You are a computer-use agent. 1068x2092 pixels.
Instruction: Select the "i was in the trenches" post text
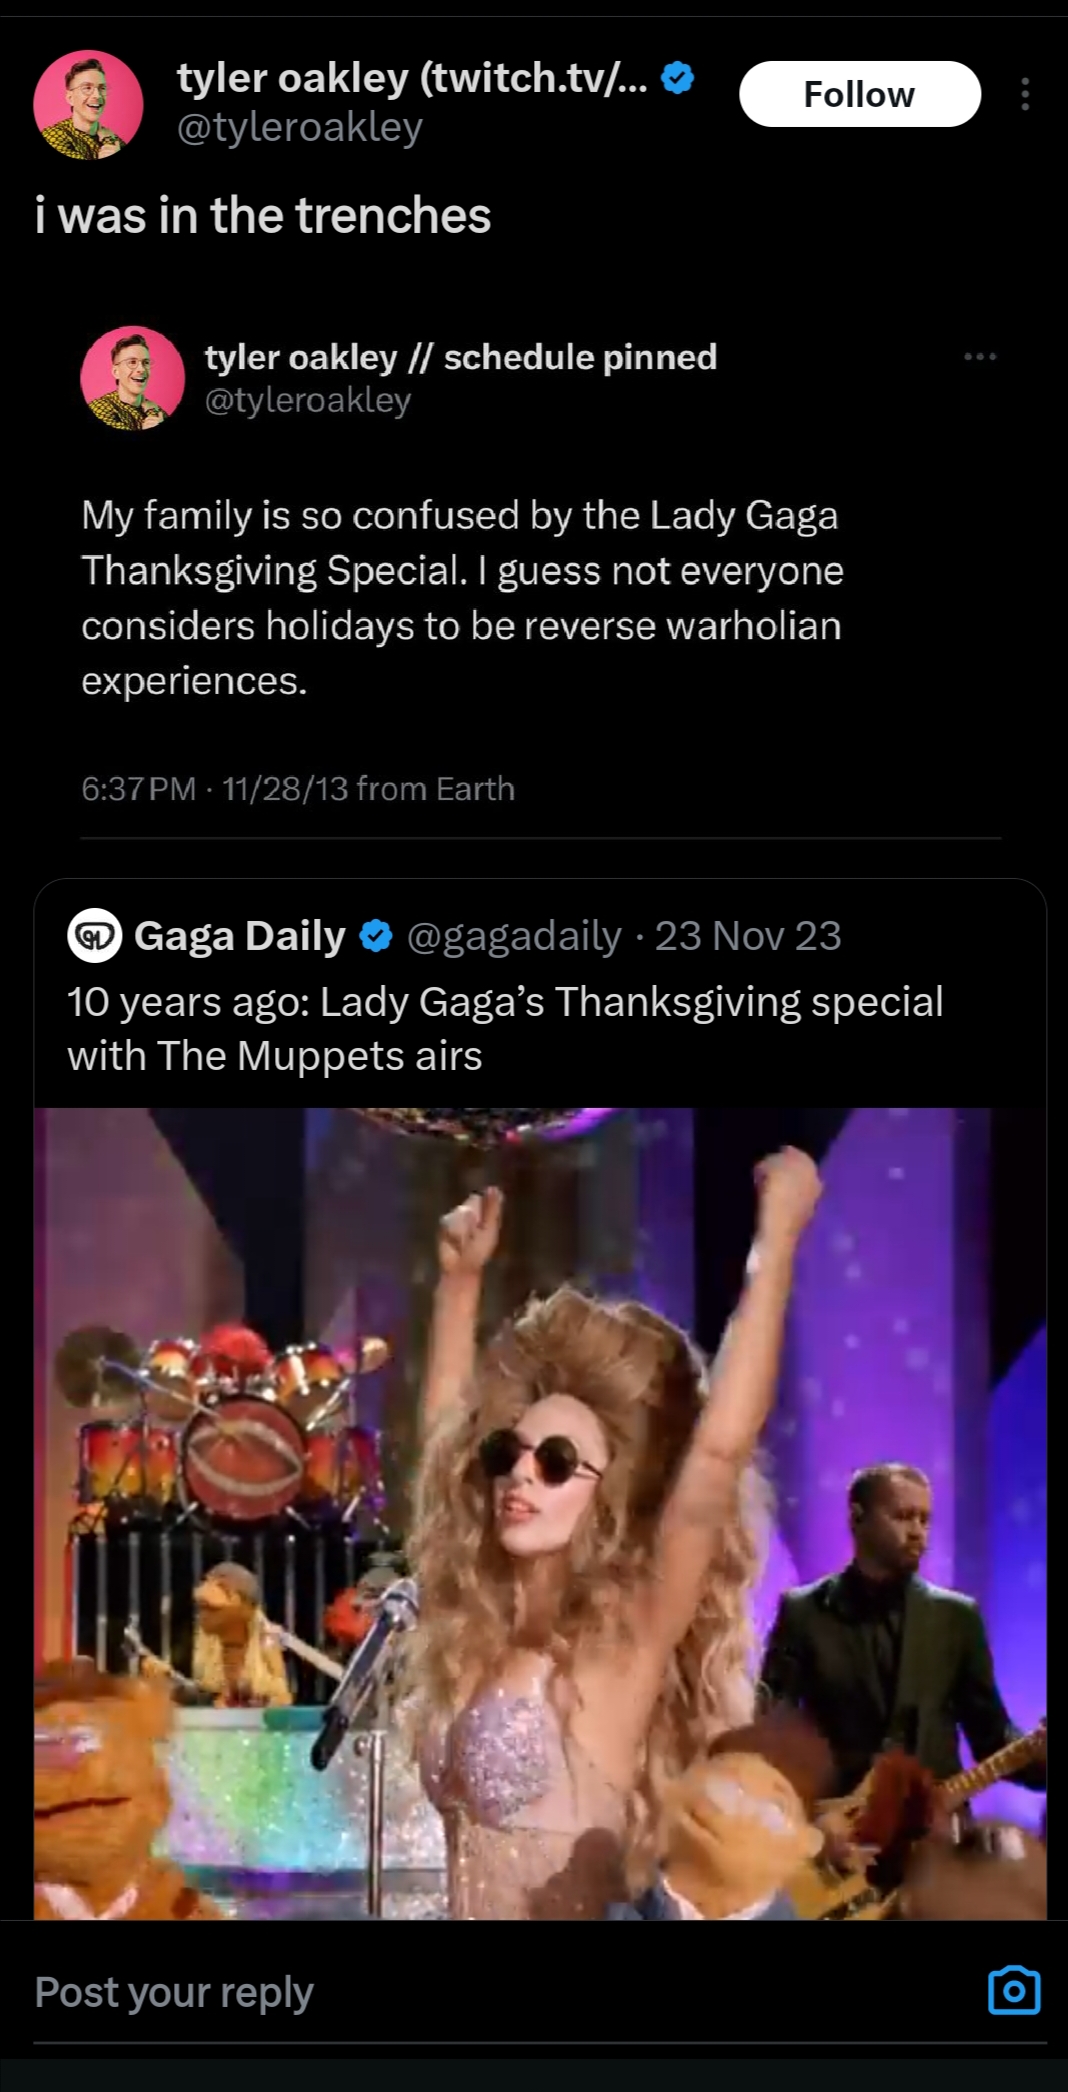pyautogui.click(x=263, y=216)
